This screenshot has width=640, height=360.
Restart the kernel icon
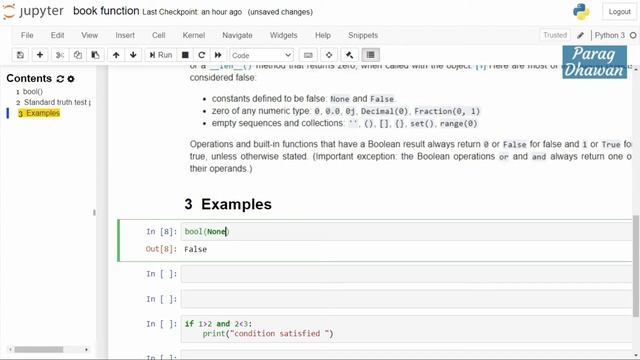point(201,55)
